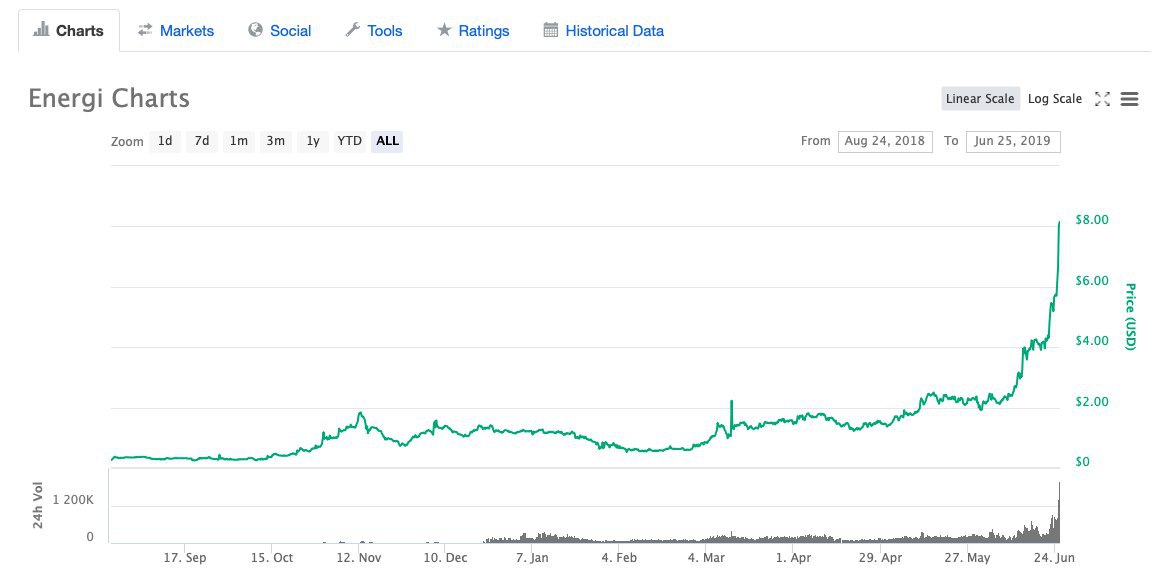The height and width of the screenshot is (572, 1154).
Task: Click the calendar icon beside Historical Data
Action: 551,29
